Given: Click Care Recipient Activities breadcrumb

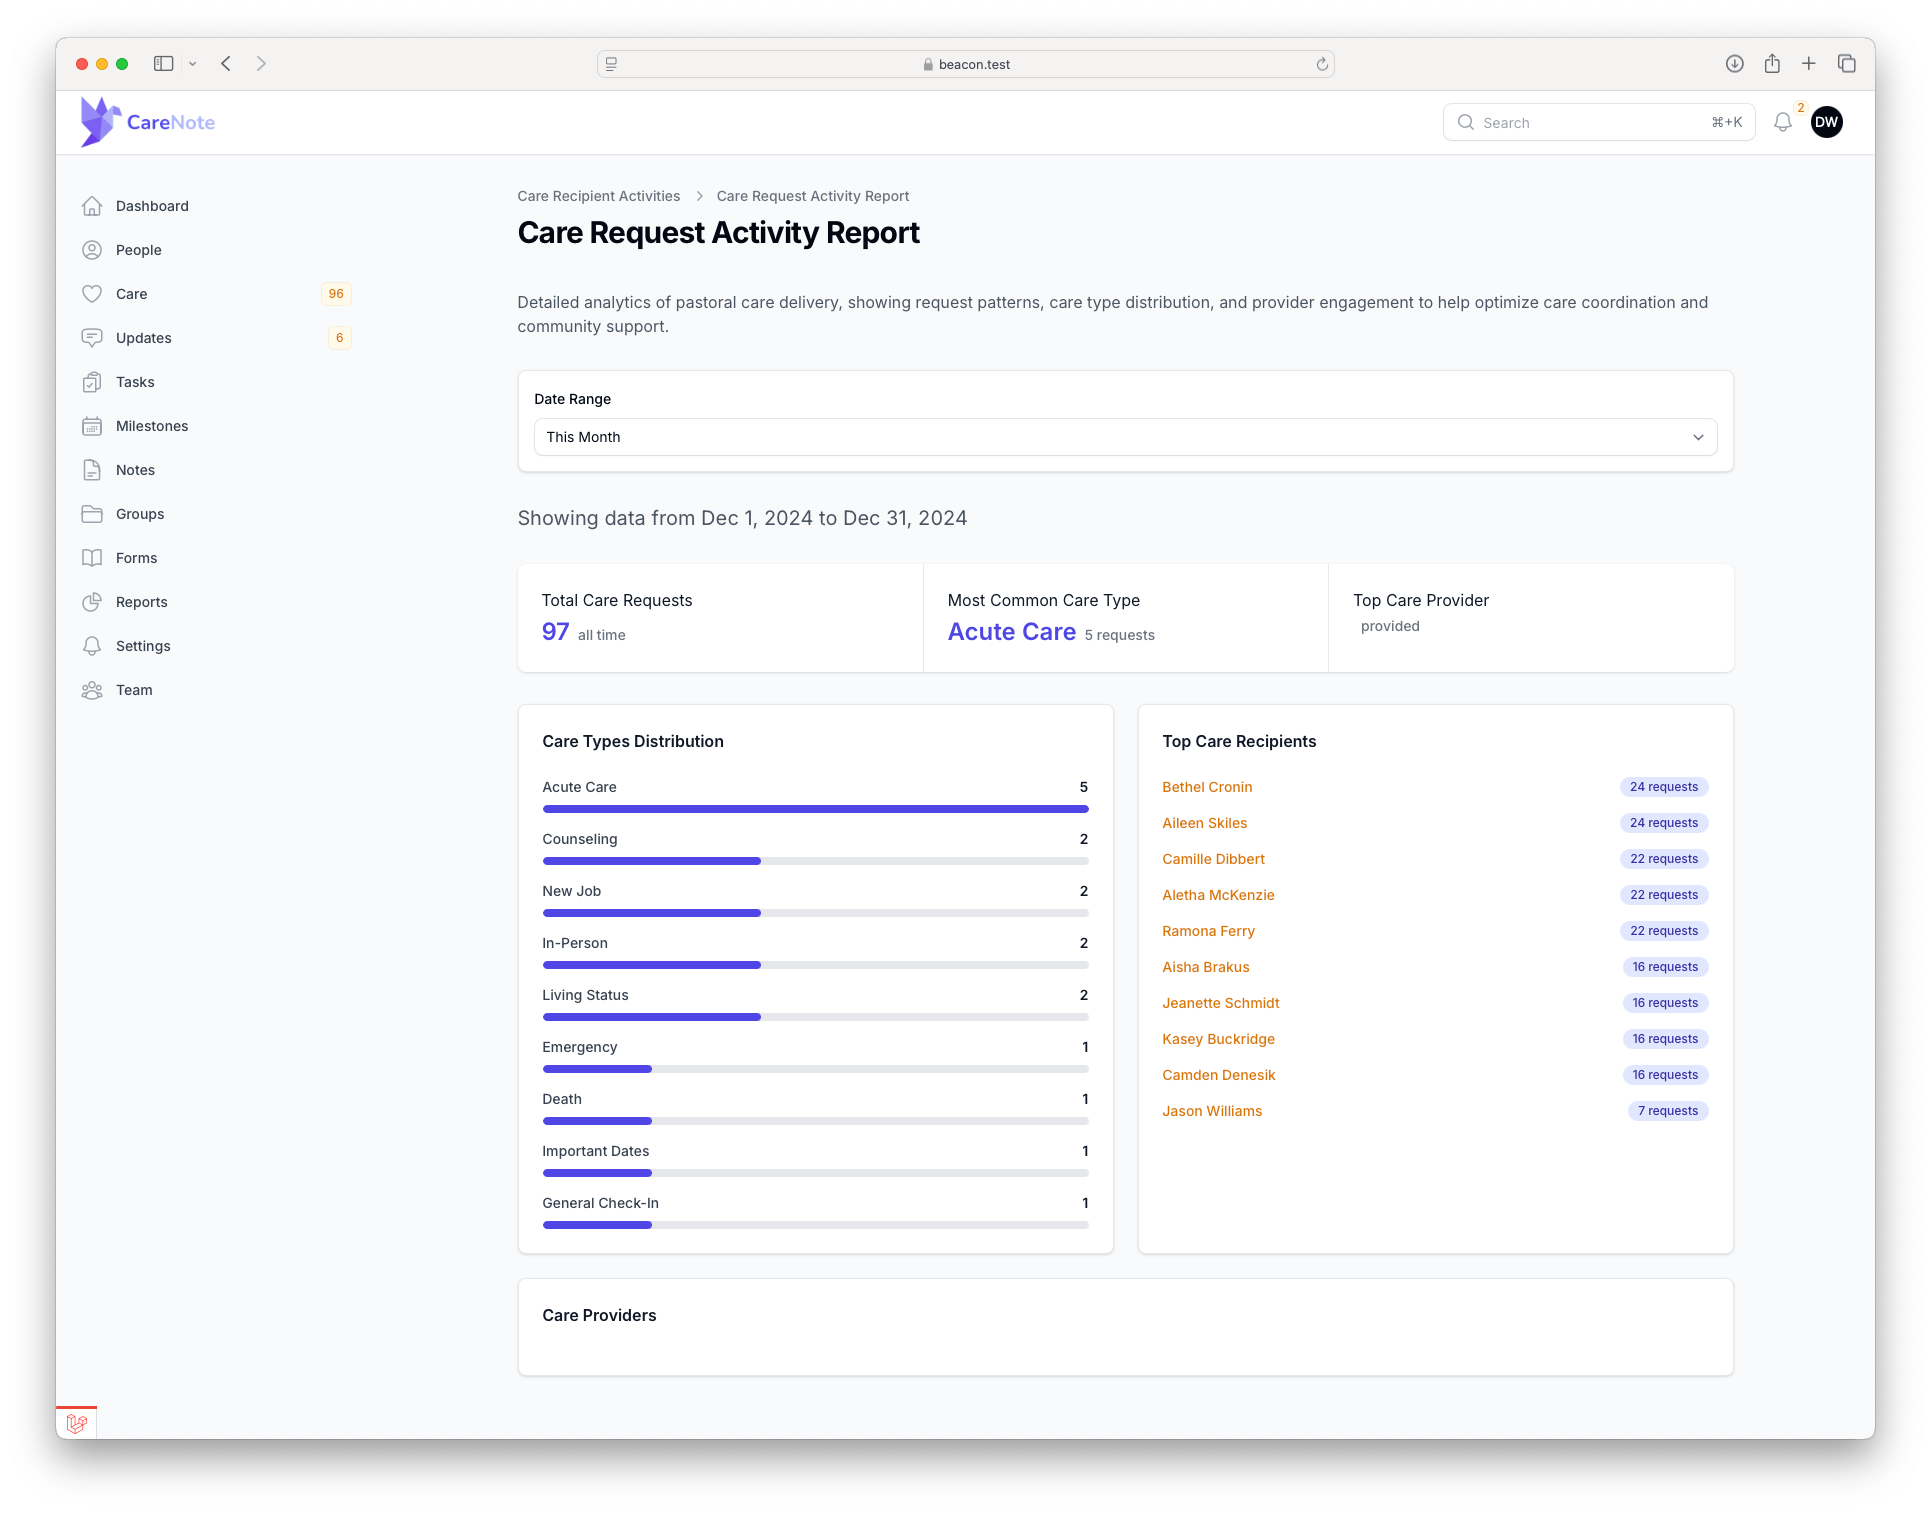Looking at the screenshot, I should tap(598, 196).
